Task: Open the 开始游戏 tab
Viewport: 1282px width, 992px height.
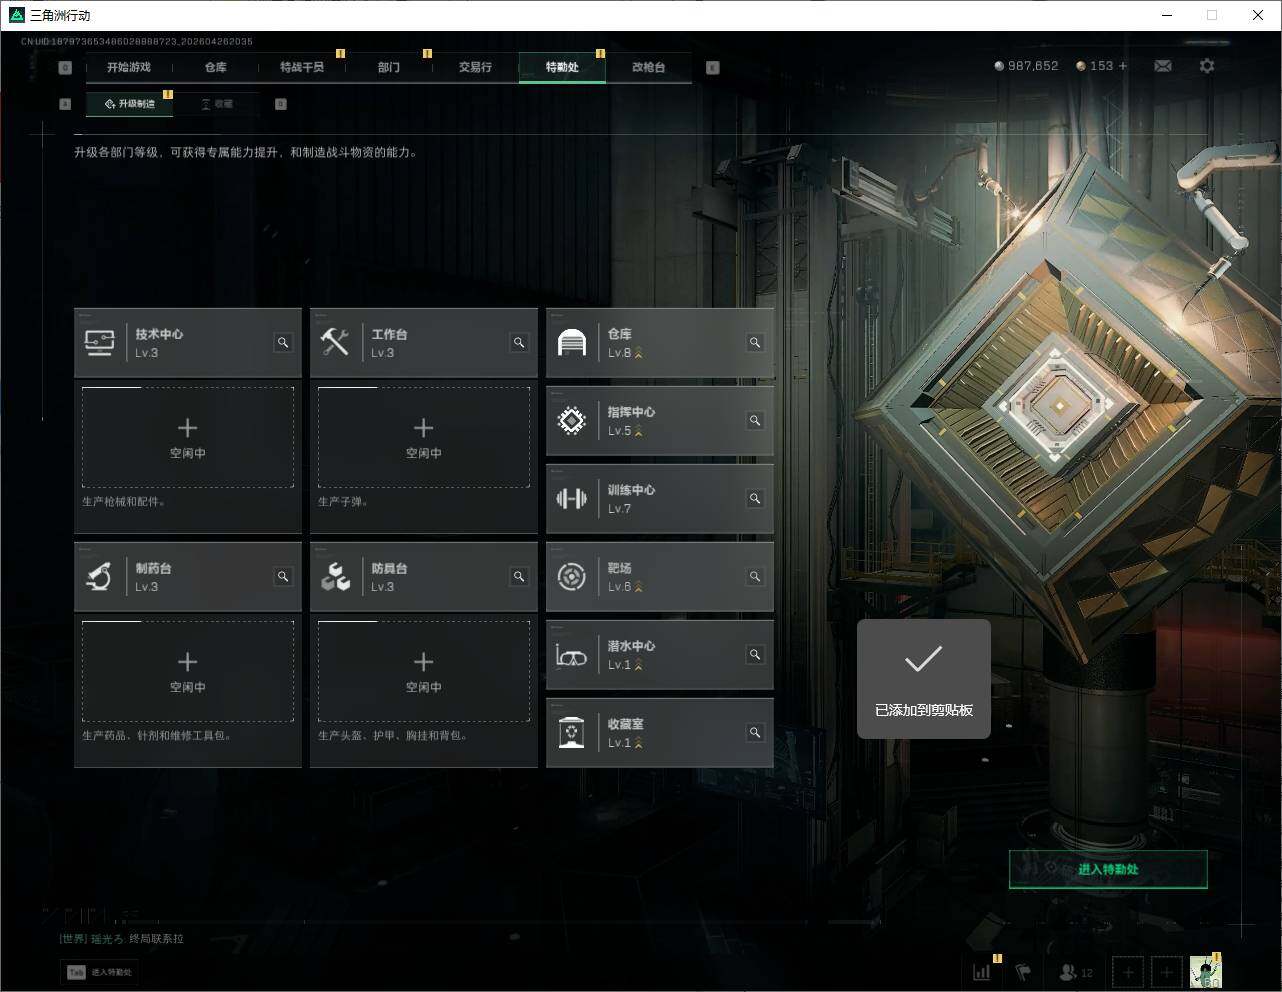Action: (129, 67)
